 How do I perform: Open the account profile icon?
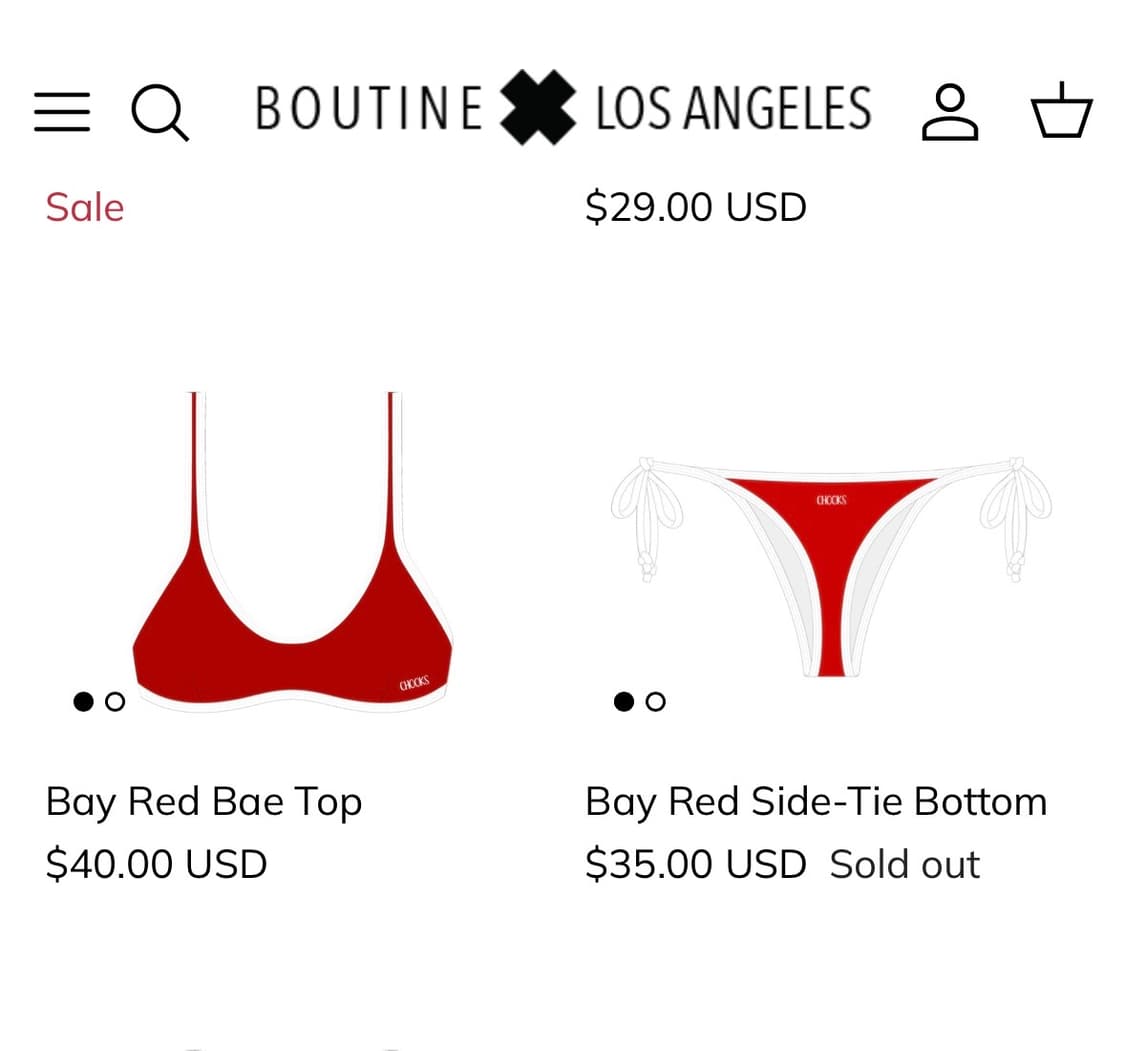click(x=949, y=111)
